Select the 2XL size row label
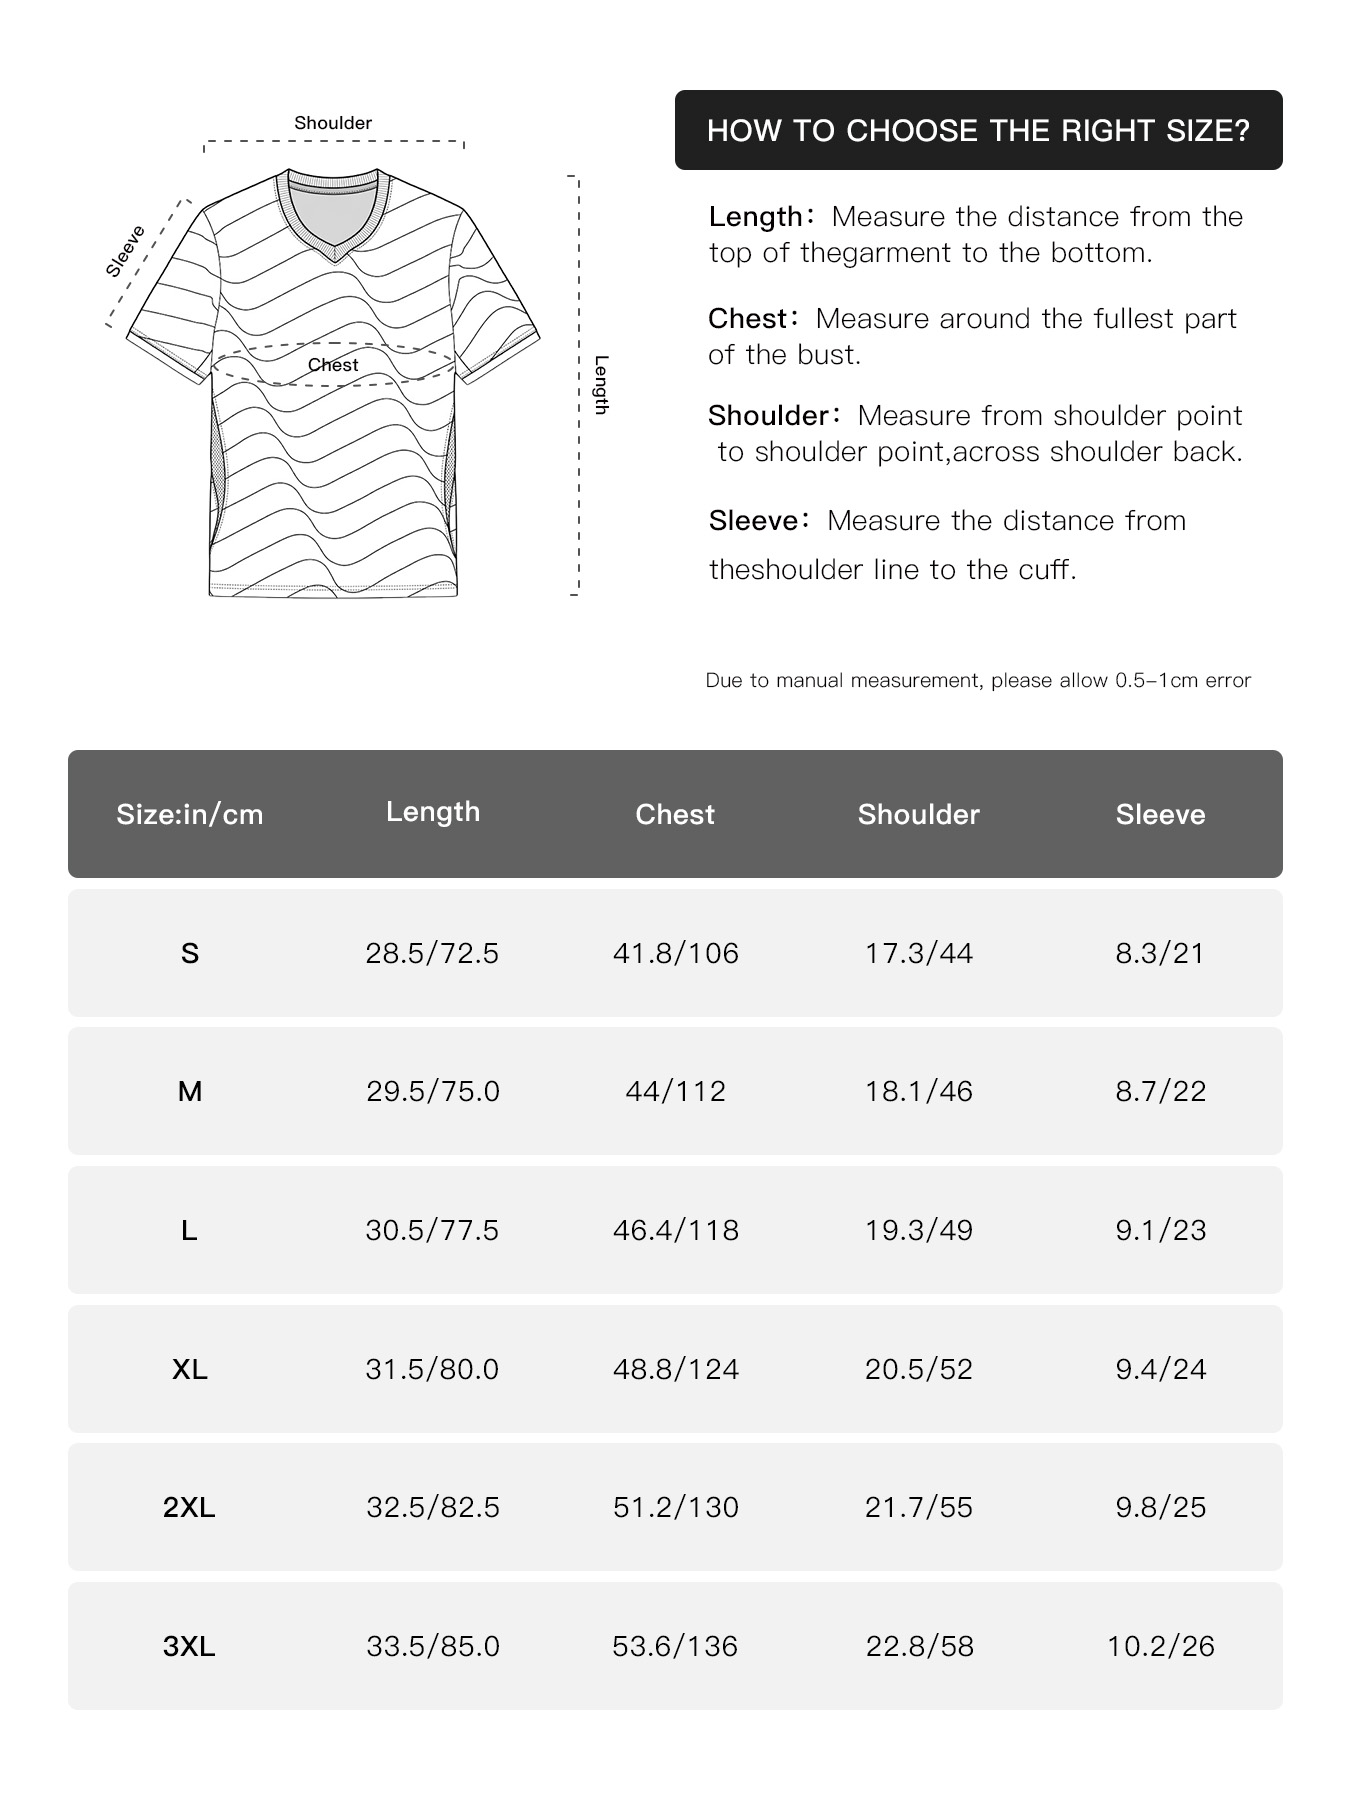 [189, 1507]
